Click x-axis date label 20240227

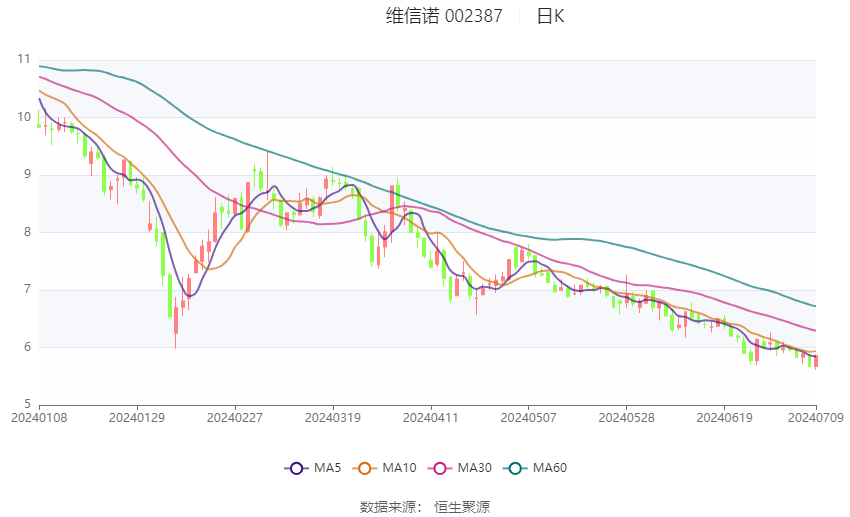pyautogui.click(x=235, y=418)
